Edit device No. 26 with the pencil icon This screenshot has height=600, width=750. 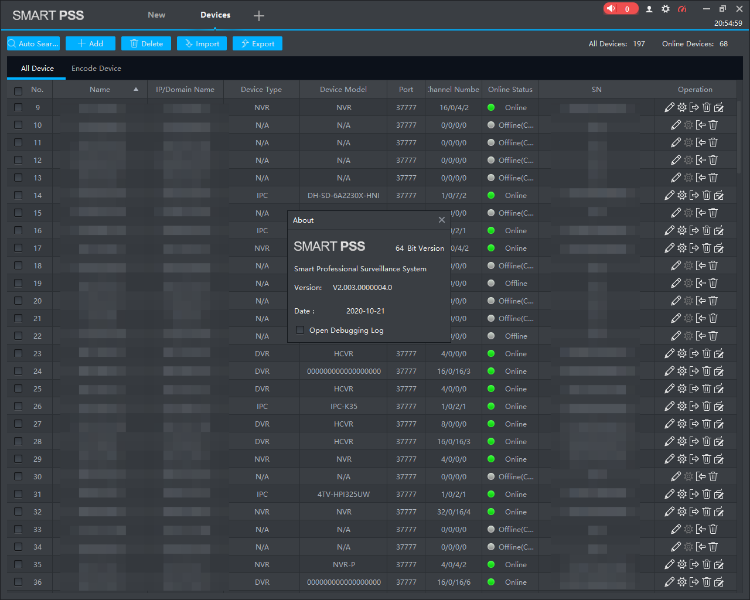tap(669, 406)
